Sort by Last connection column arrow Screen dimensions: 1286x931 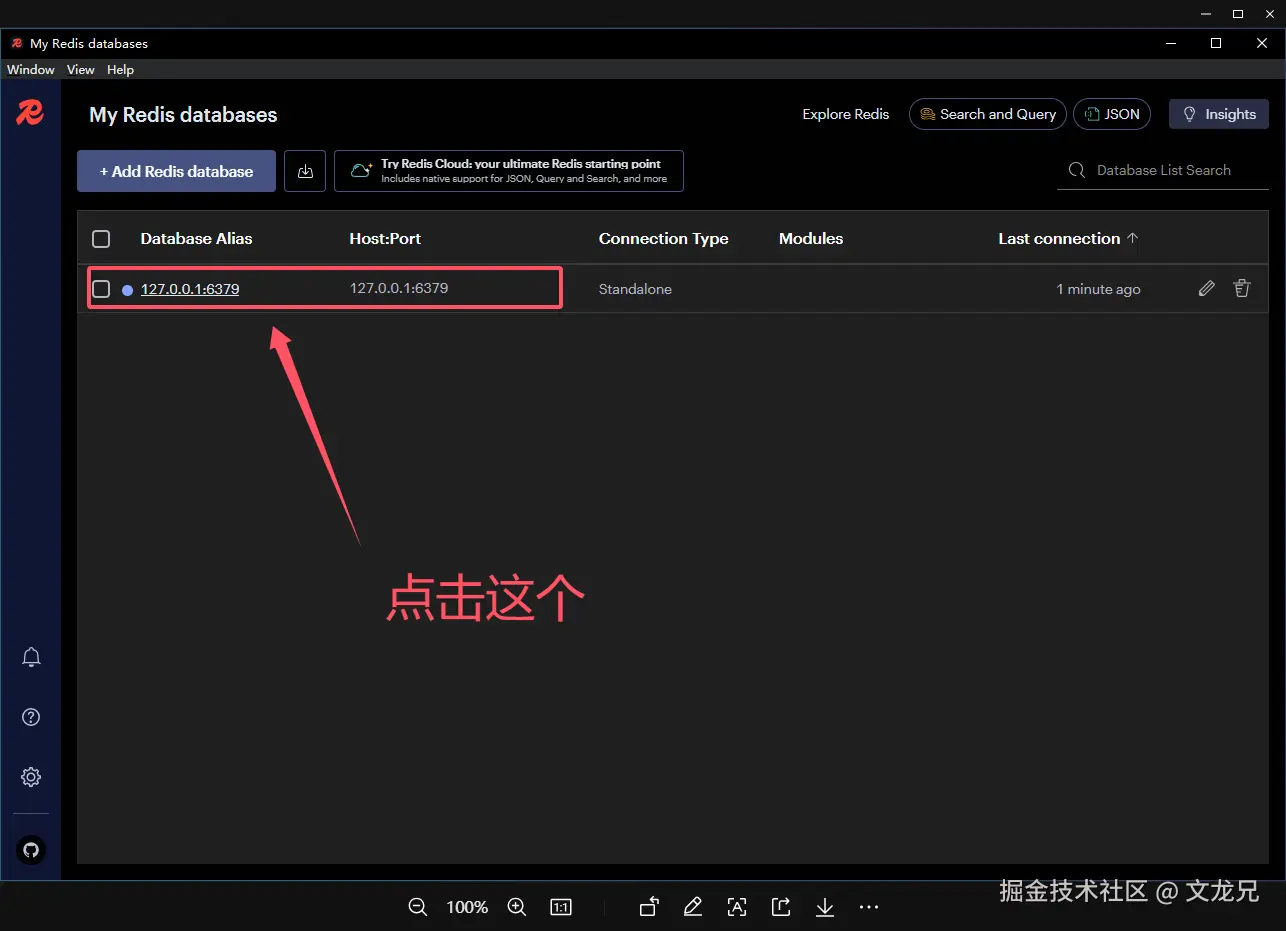(x=1133, y=238)
